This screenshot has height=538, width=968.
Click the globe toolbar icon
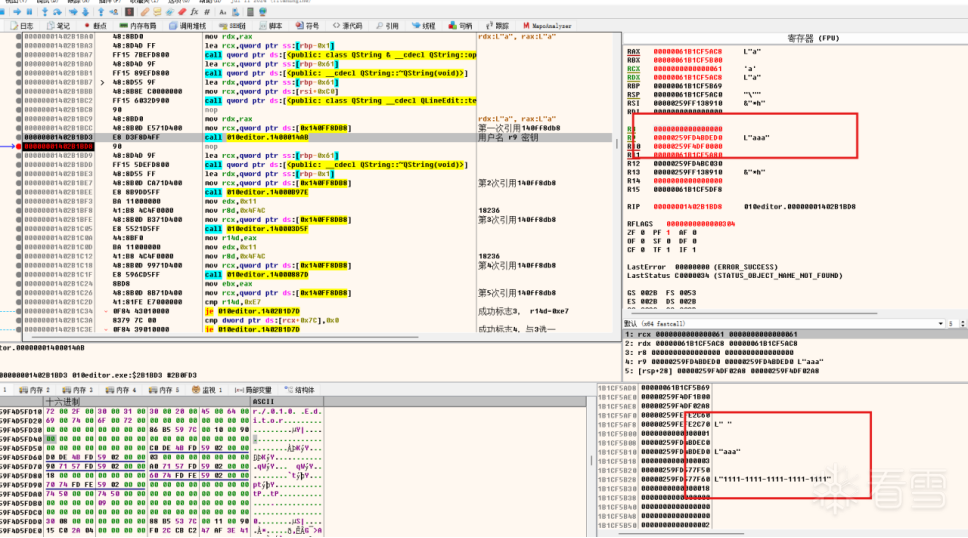tap(263, 12)
